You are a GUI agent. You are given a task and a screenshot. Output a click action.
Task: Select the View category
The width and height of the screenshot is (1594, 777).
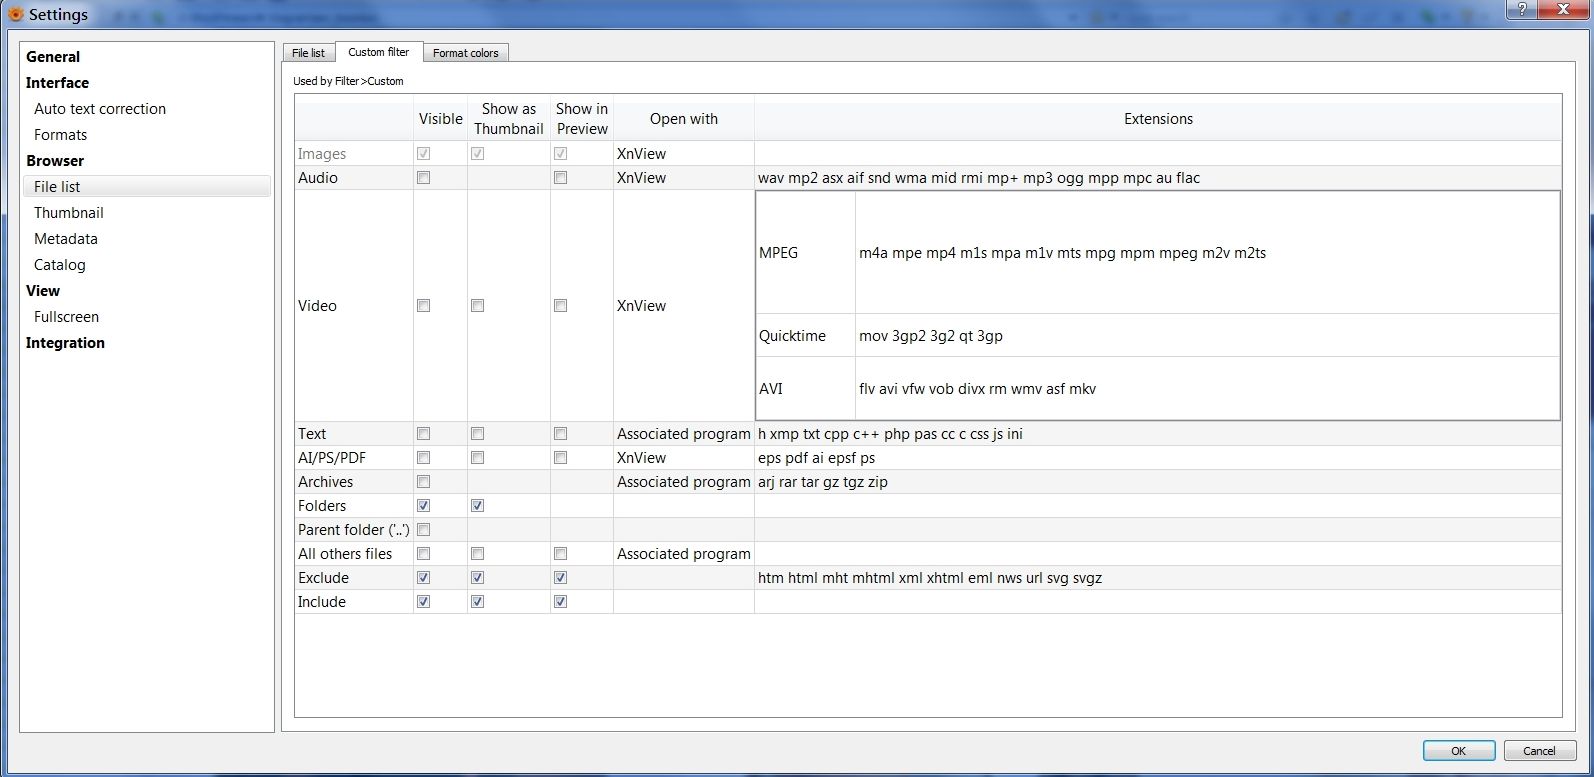pos(43,291)
